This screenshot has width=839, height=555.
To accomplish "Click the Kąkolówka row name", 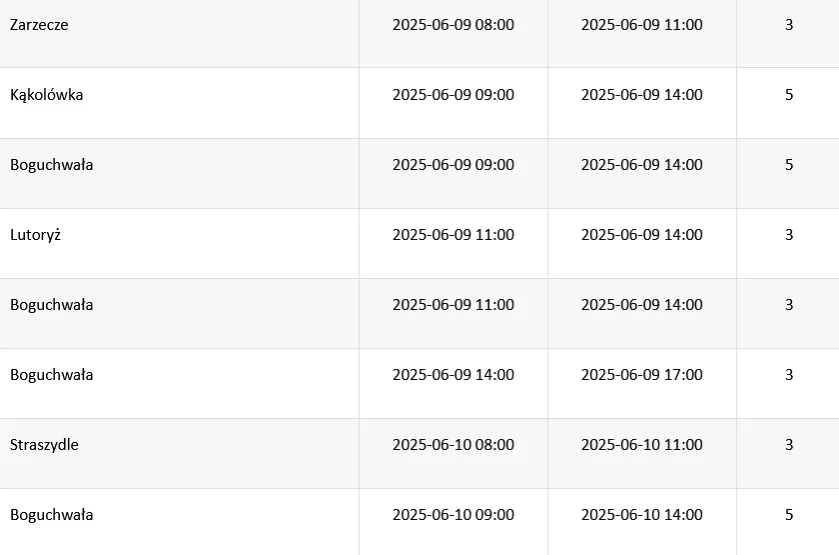I will point(47,95).
